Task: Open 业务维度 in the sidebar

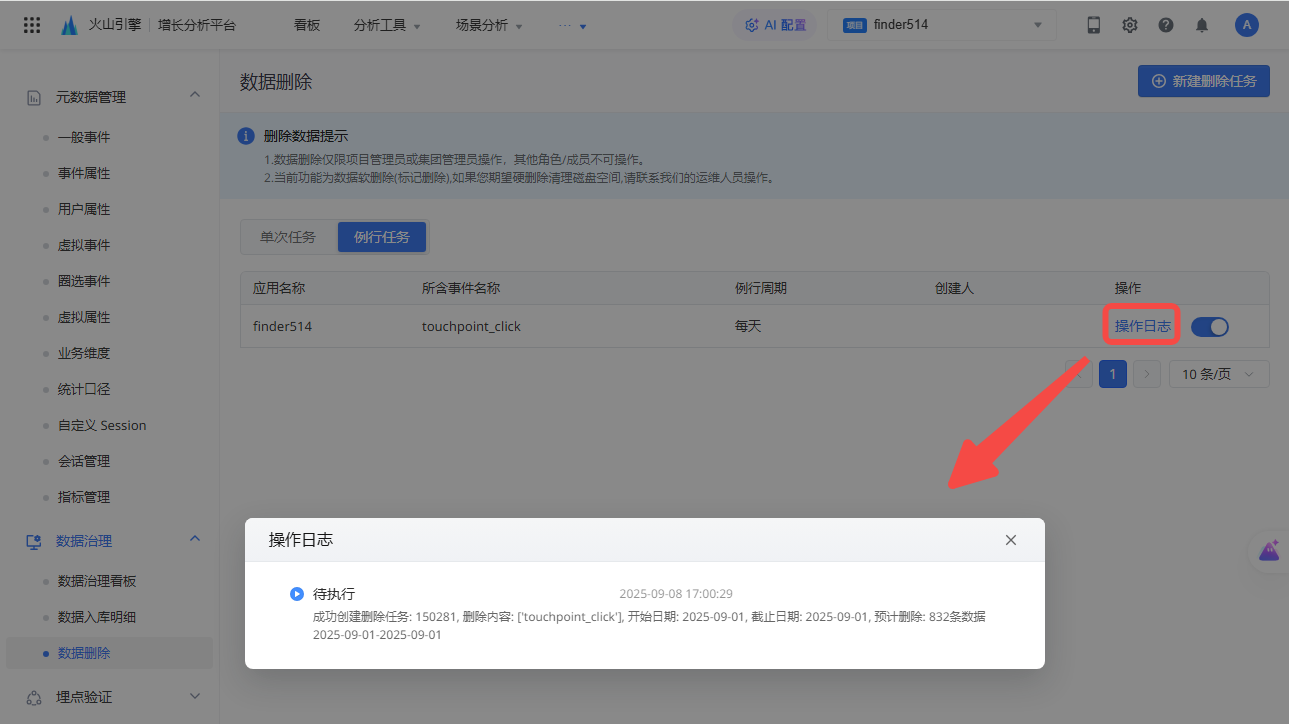Action: [84, 353]
